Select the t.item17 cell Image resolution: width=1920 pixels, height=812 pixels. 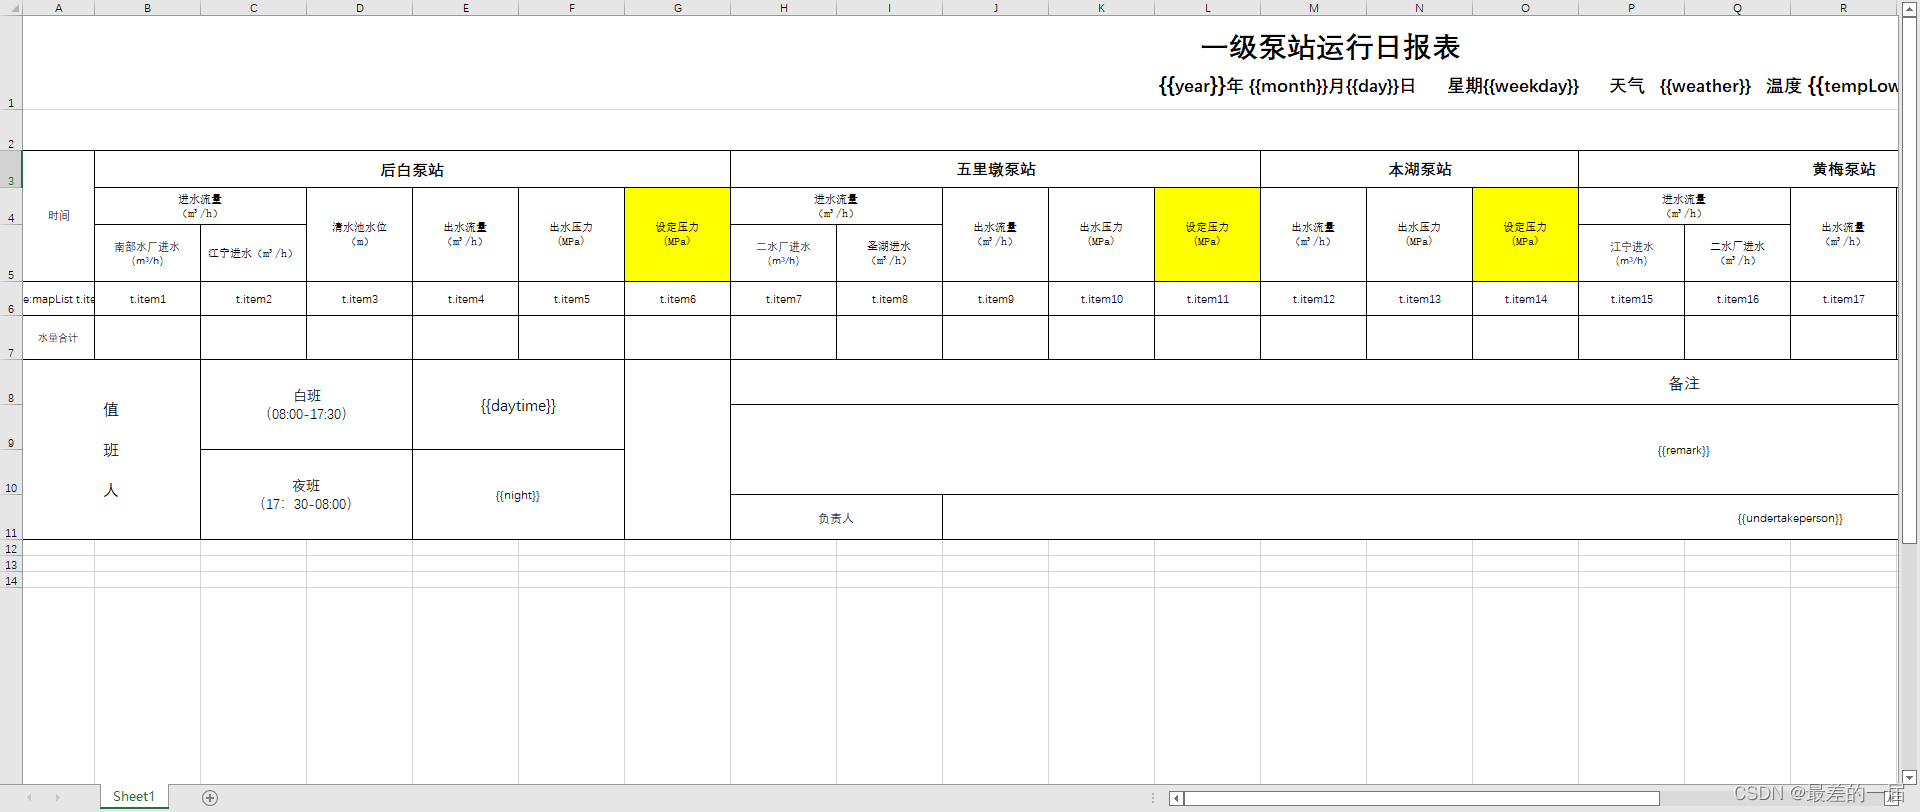point(1844,299)
